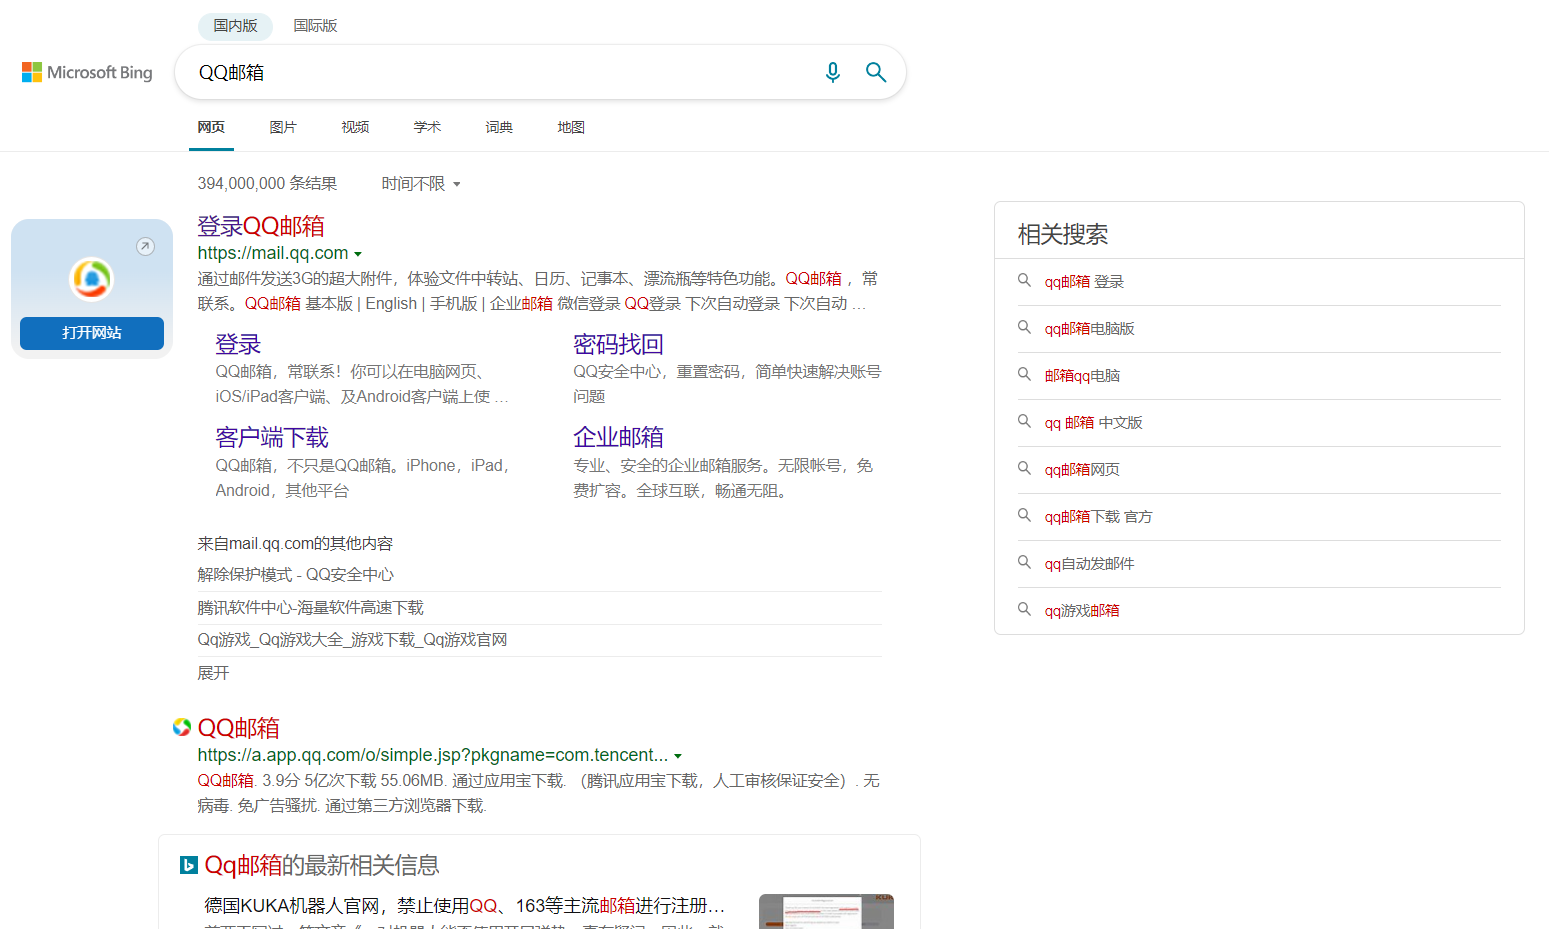Click search icon beside qq邮箱电脑版
The height and width of the screenshot is (929, 1549).
point(1024,328)
